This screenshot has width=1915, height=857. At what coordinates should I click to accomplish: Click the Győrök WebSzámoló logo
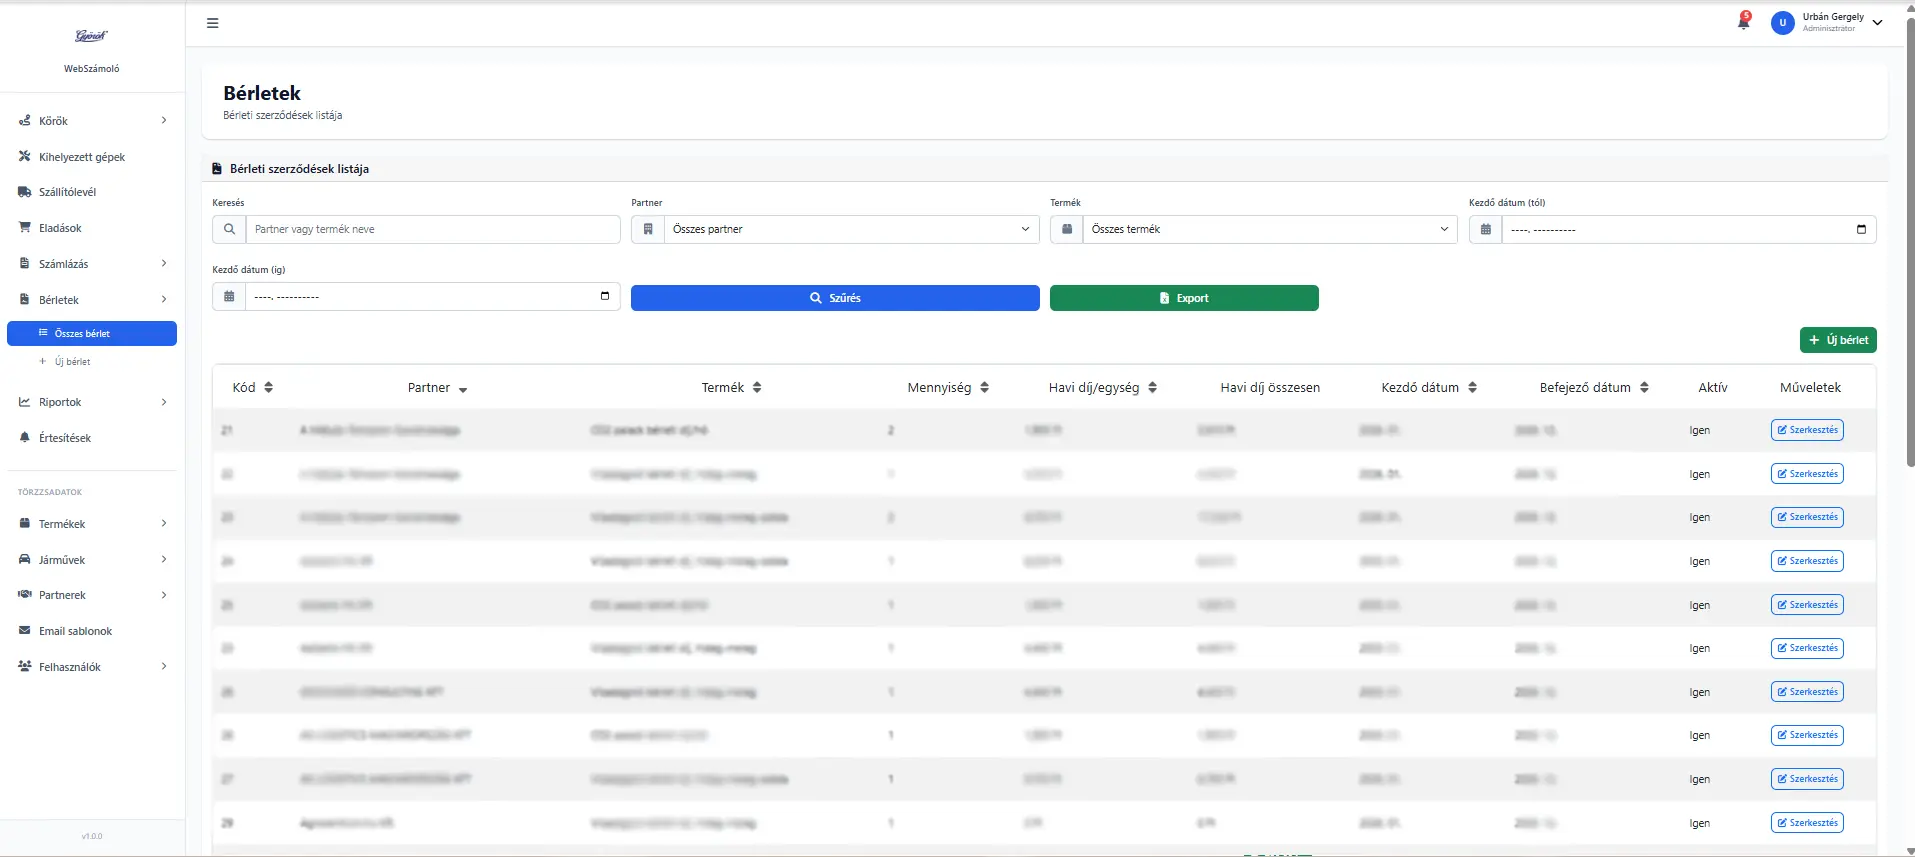point(91,37)
